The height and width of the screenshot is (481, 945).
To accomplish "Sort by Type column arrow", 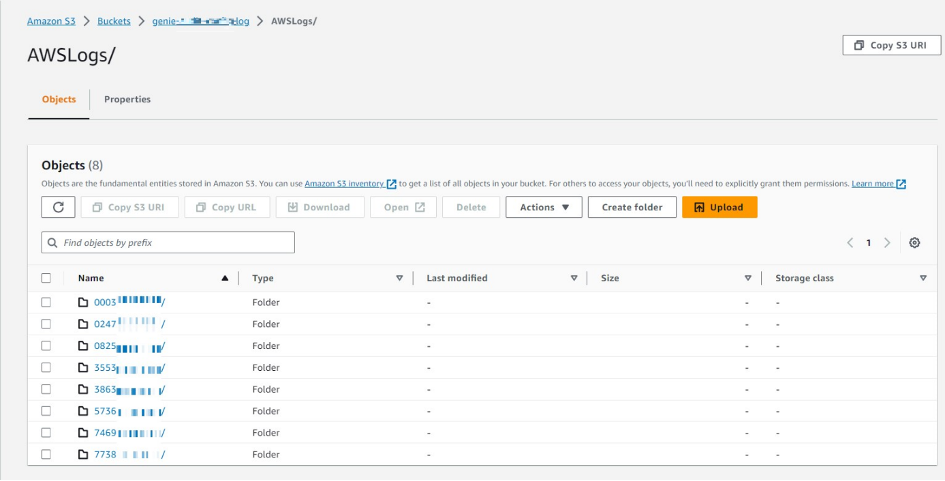I will coord(399,278).
